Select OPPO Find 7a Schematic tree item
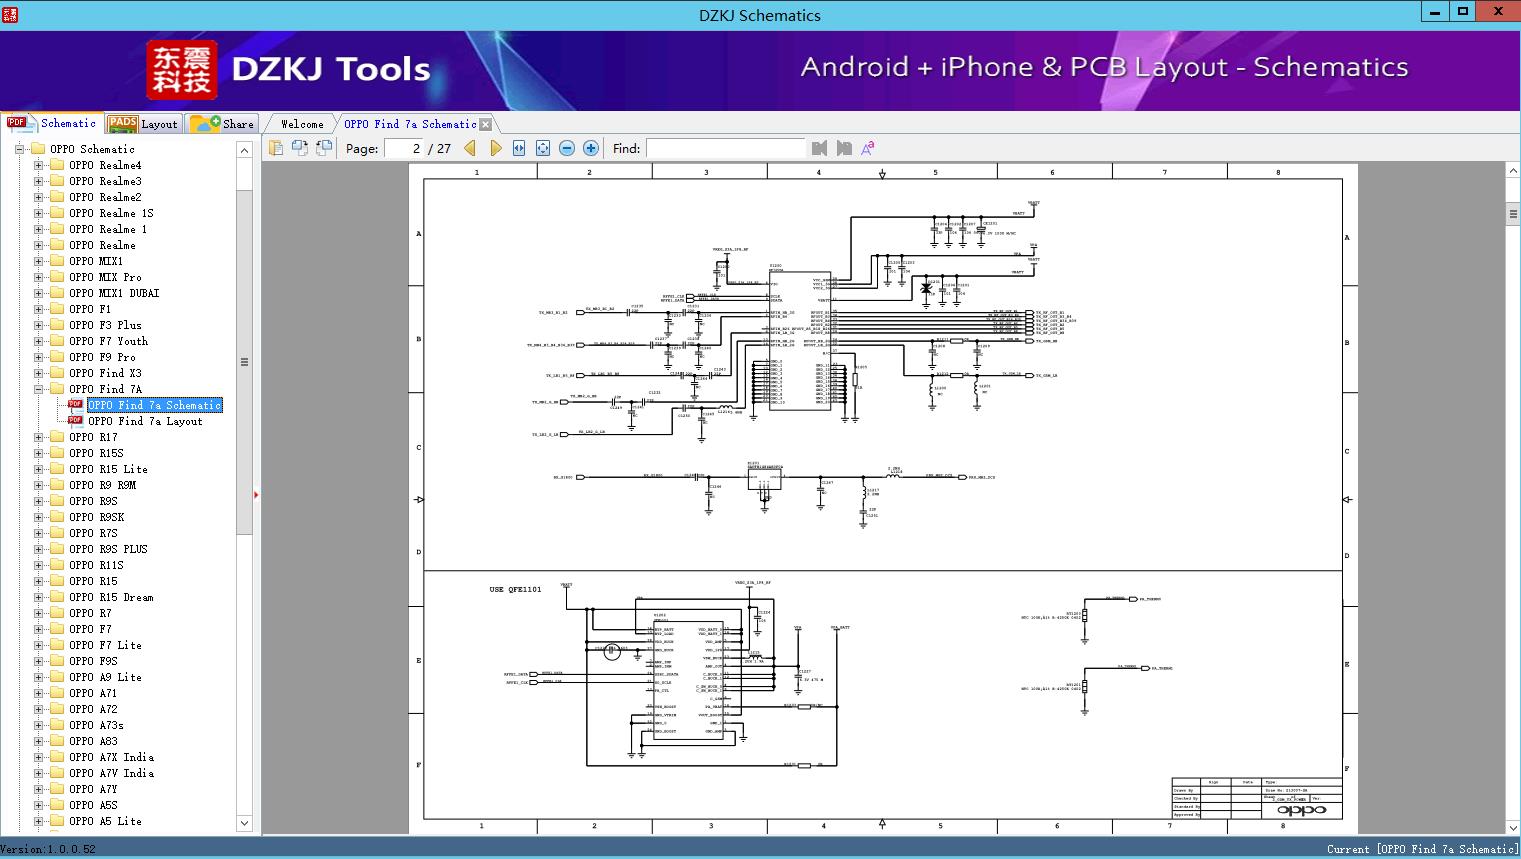 155,405
